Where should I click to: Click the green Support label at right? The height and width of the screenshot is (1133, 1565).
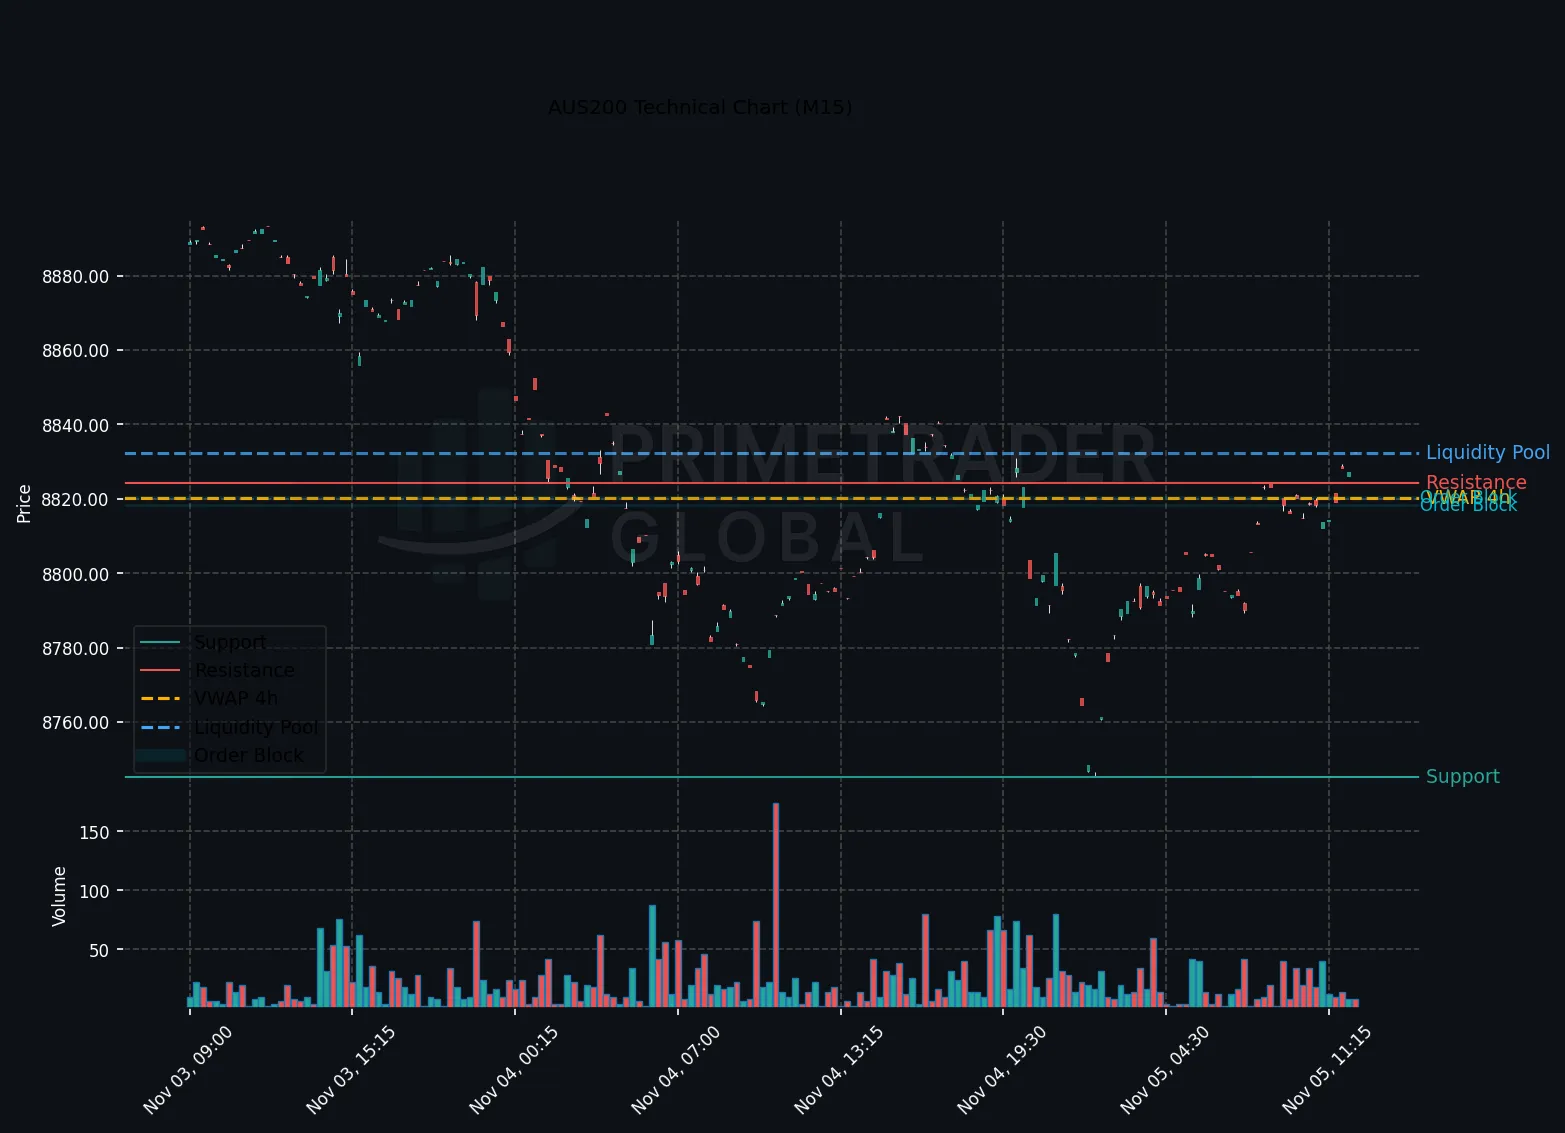click(1462, 777)
